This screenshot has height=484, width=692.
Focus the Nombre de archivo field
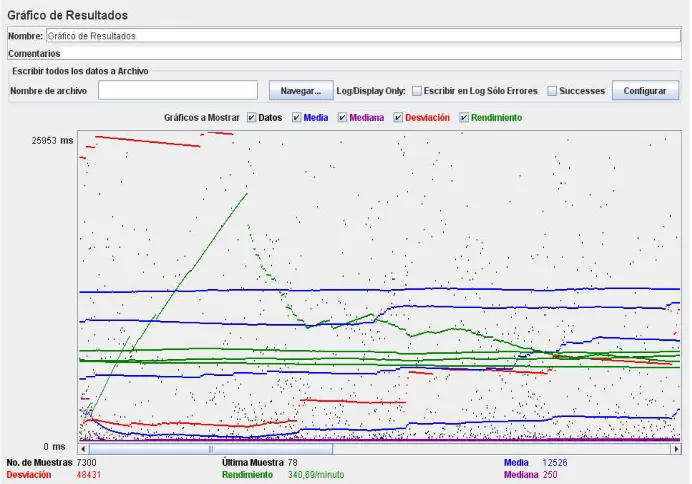point(178,90)
